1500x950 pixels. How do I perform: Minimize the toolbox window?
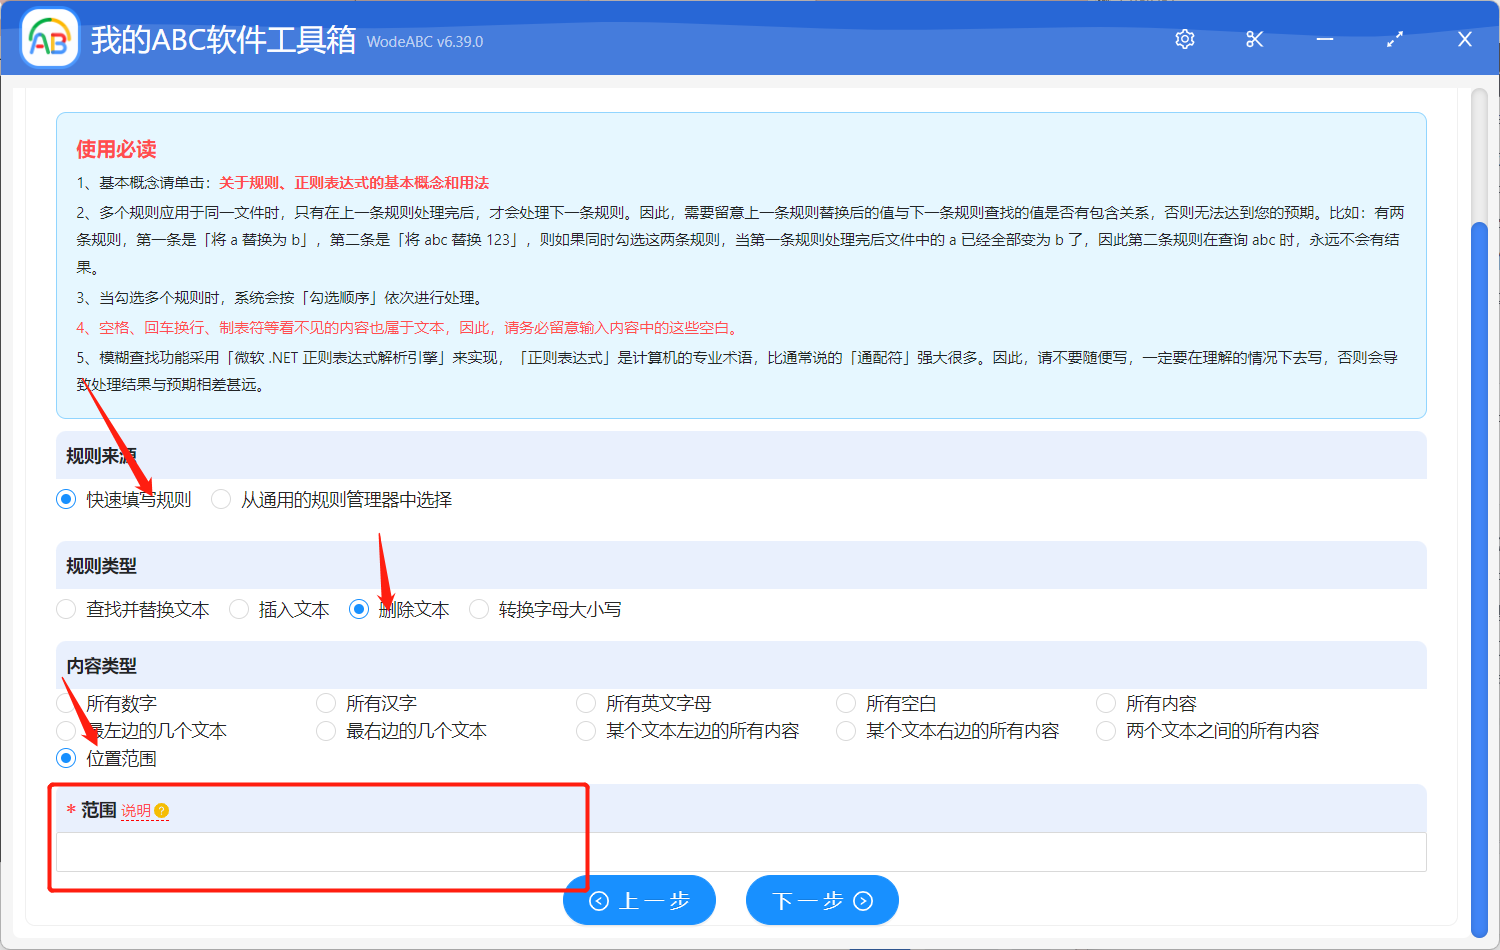[x=1325, y=39]
